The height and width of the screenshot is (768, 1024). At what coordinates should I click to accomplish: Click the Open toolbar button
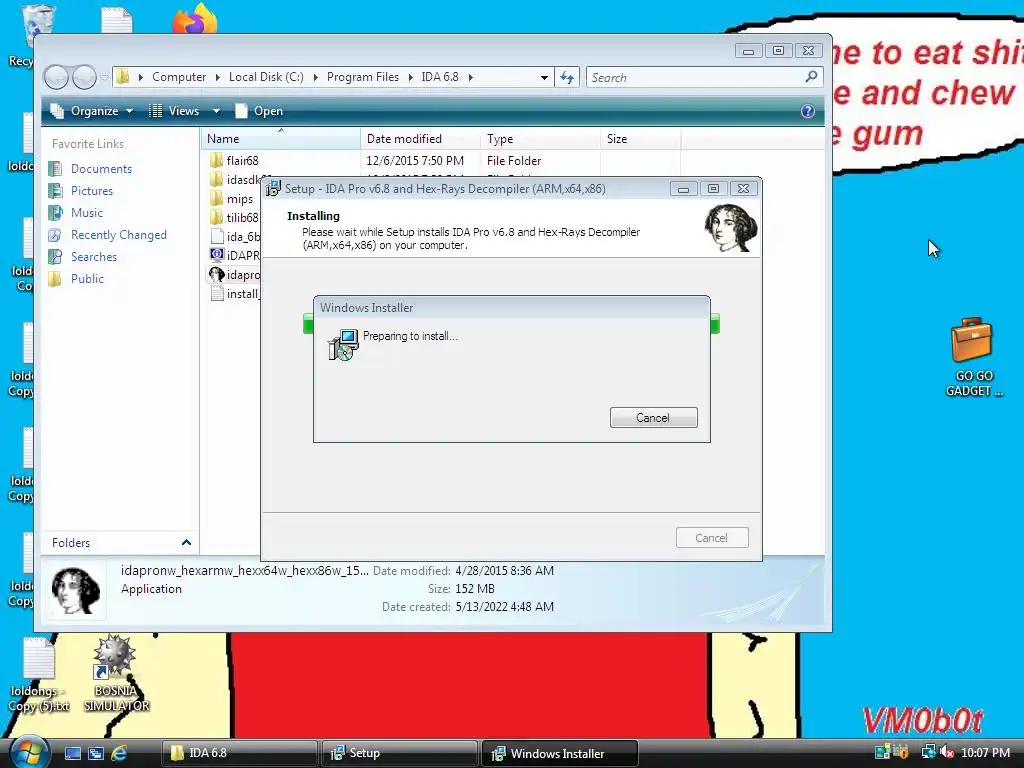[259, 111]
